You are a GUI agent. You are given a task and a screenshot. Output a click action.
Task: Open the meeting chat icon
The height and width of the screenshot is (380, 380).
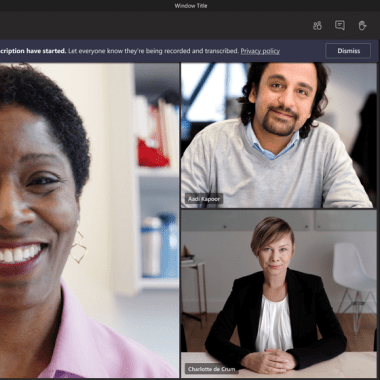coord(340,25)
